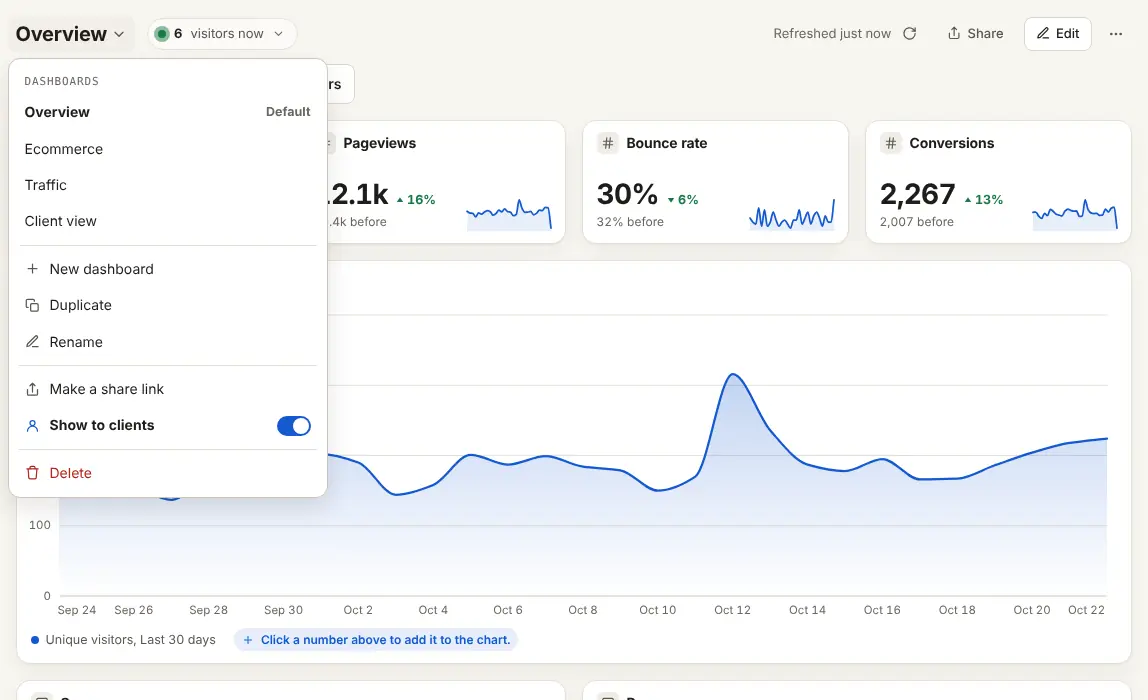Switch to the Client view dashboard
The width and height of the screenshot is (1148, 700).
tap(167, 221)
